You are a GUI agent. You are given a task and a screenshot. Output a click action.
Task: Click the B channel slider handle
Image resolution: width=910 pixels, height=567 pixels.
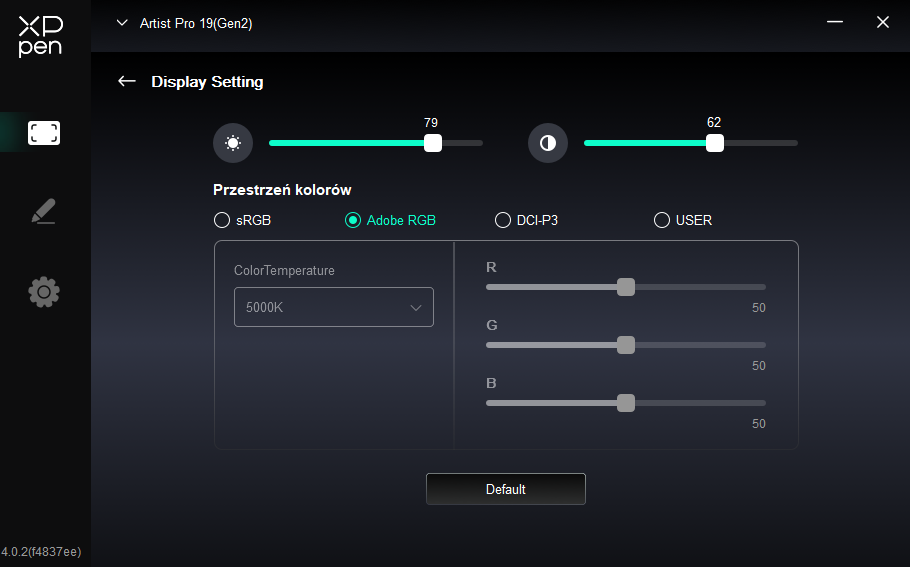pos(626,403)
